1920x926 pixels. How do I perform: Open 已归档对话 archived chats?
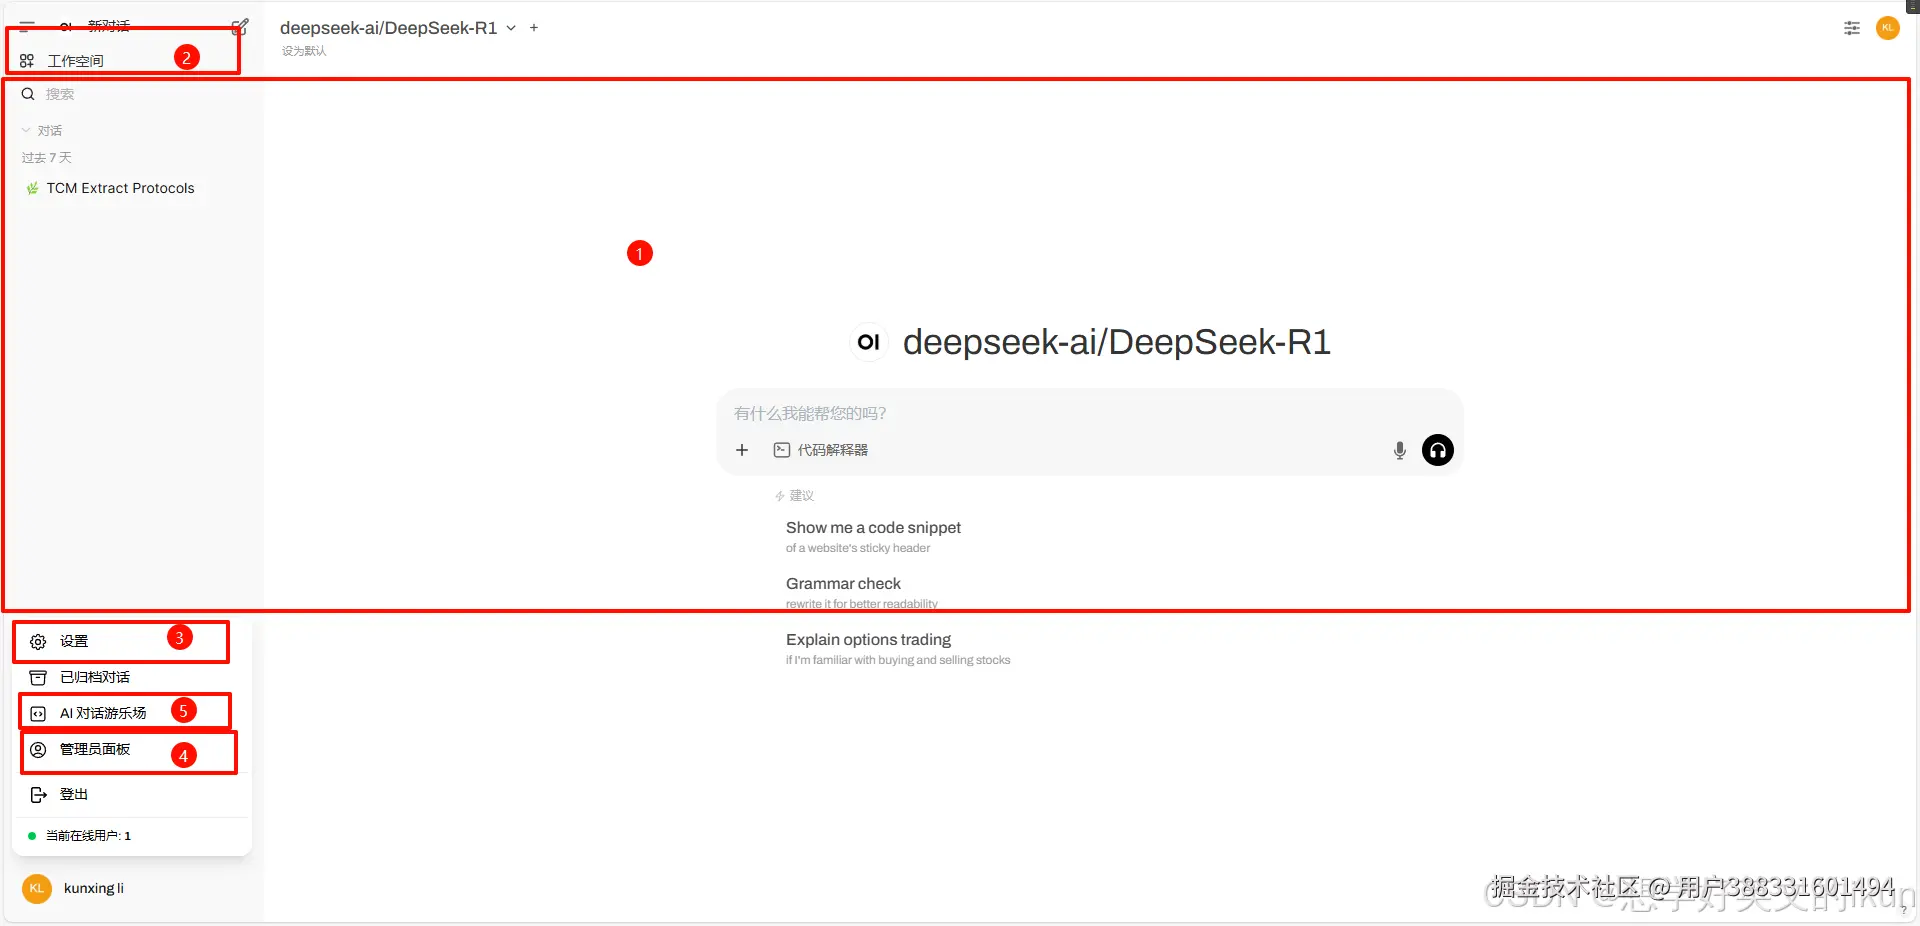[131, 677]
